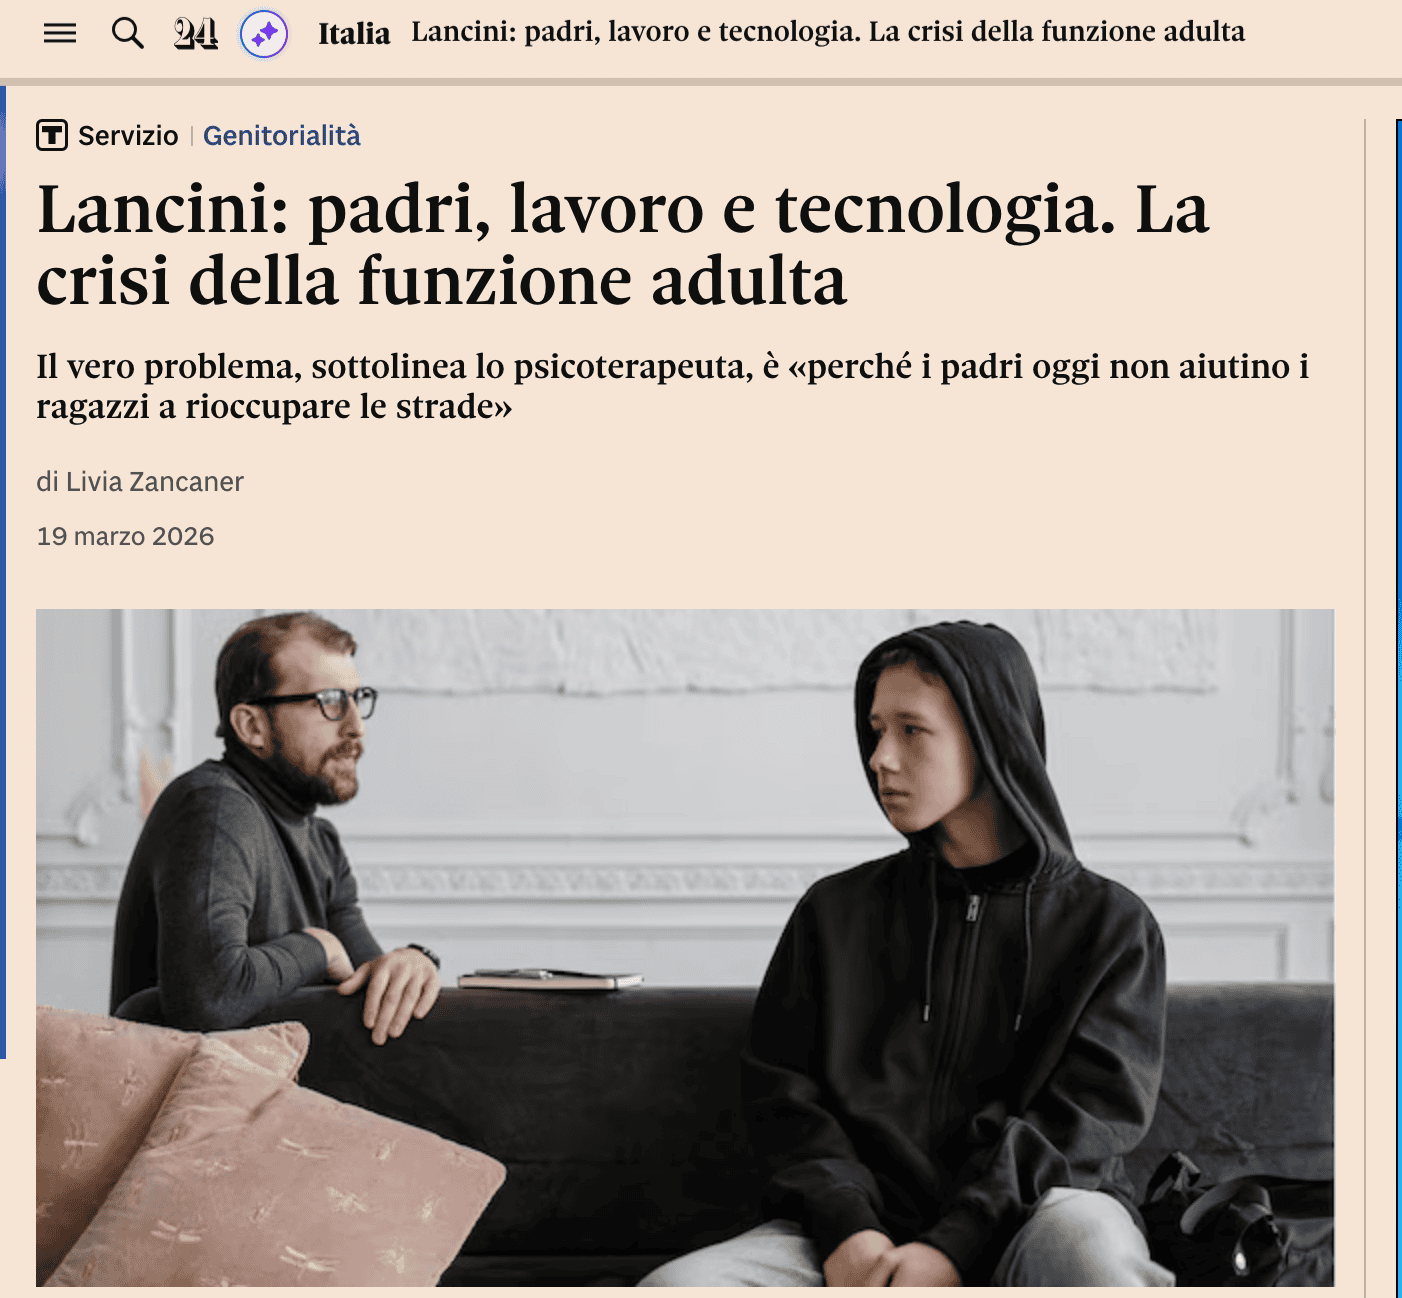Open author Livia Zancaner's page
Image resolution: width=1402 pixels, height=1298 pixels.
pos(155,482)
